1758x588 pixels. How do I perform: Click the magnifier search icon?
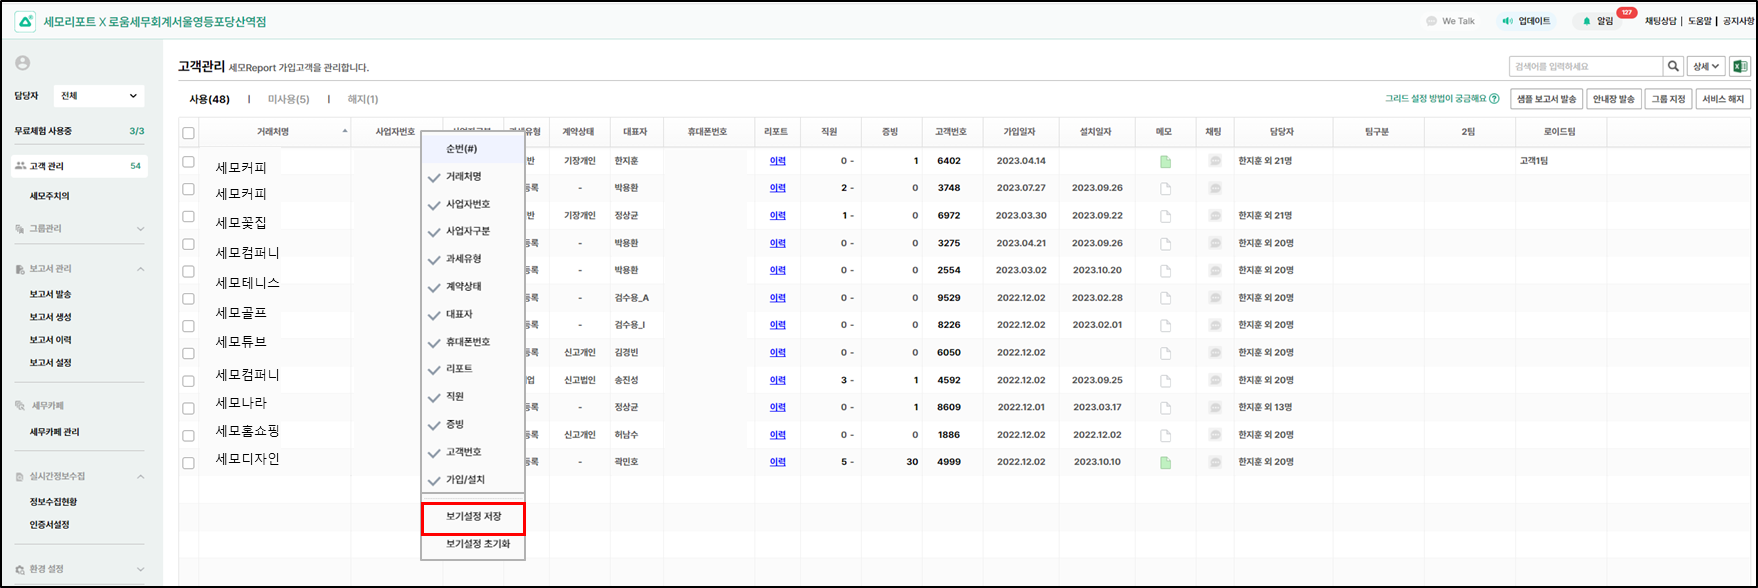(x=1673, y=67)
